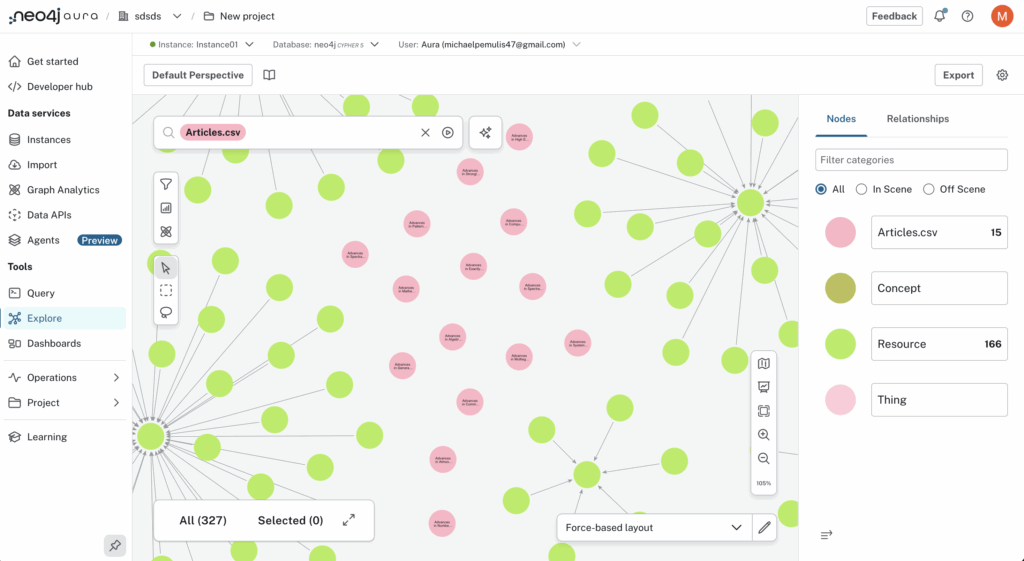Select the "All" radio button
The image size is (1024, 561).
[822, 189]
